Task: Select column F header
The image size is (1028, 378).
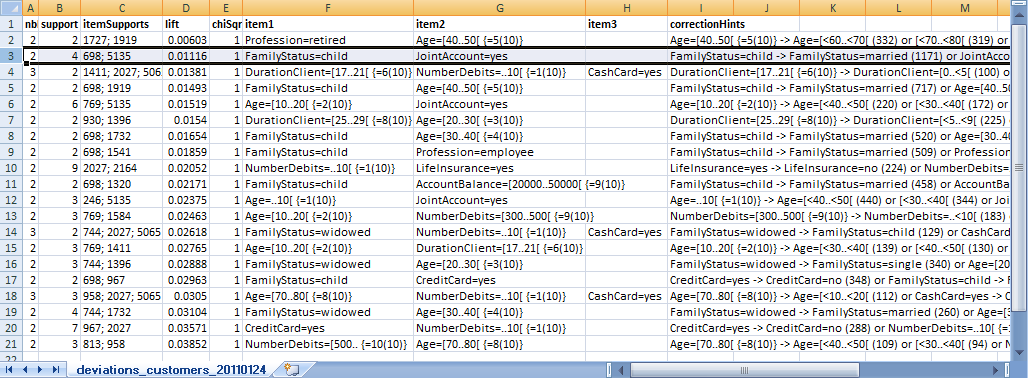Action: click(328, 8)
